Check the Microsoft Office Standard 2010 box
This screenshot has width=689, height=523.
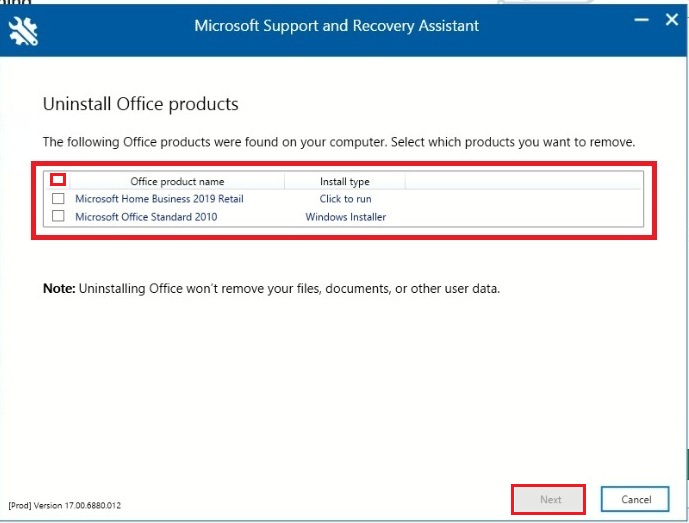[x=58, y=216]
